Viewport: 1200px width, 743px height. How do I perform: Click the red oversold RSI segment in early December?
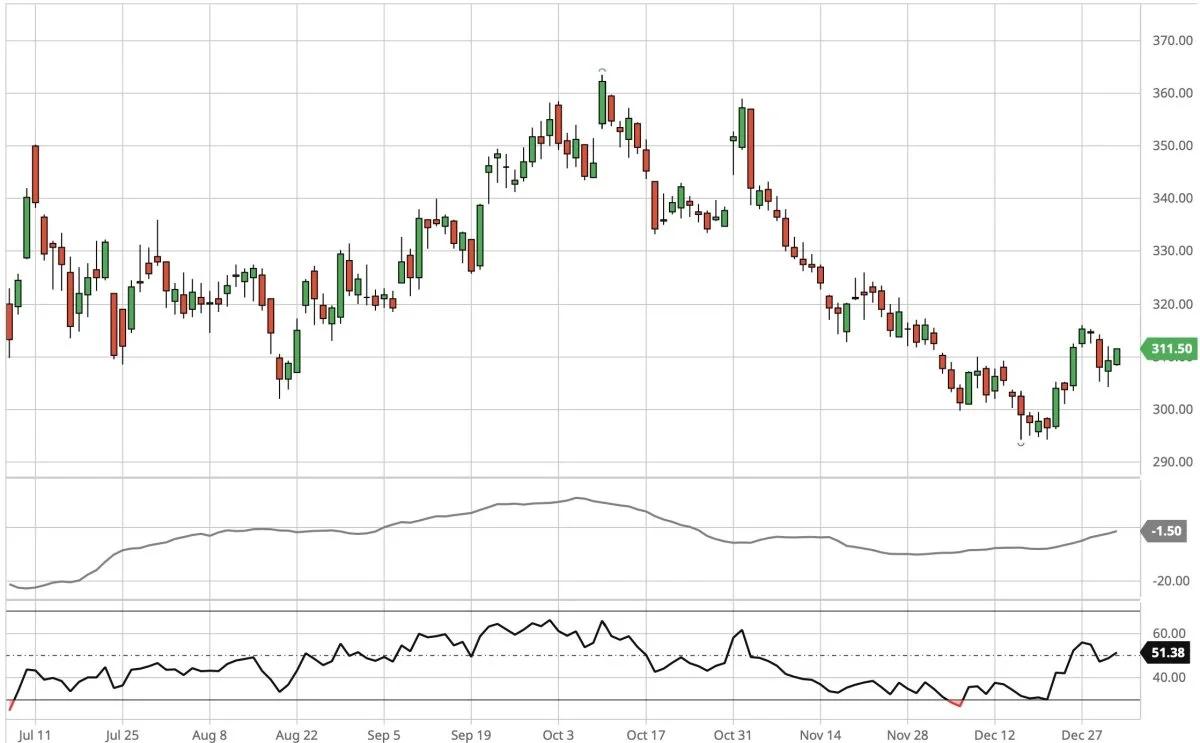click(x=955, y=703)
